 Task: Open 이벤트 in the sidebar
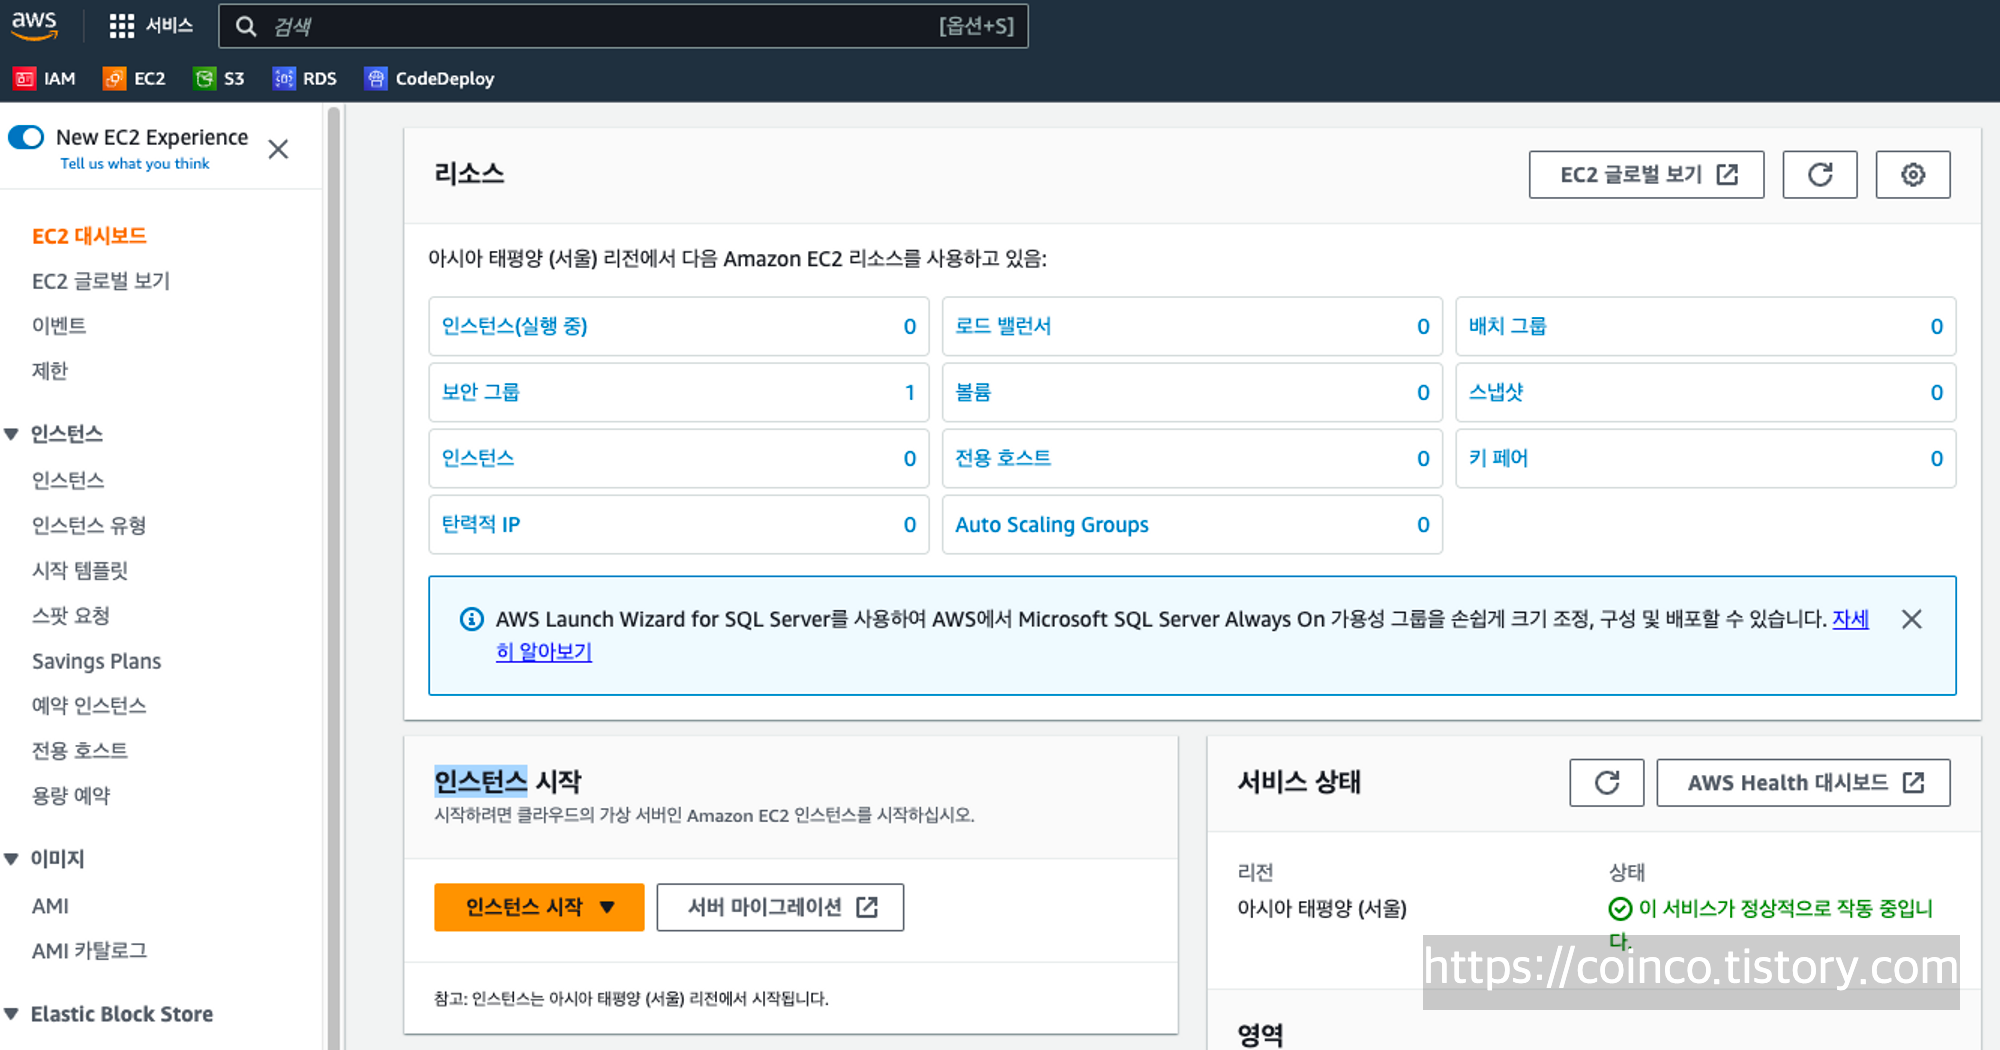[x=59, y=326]
